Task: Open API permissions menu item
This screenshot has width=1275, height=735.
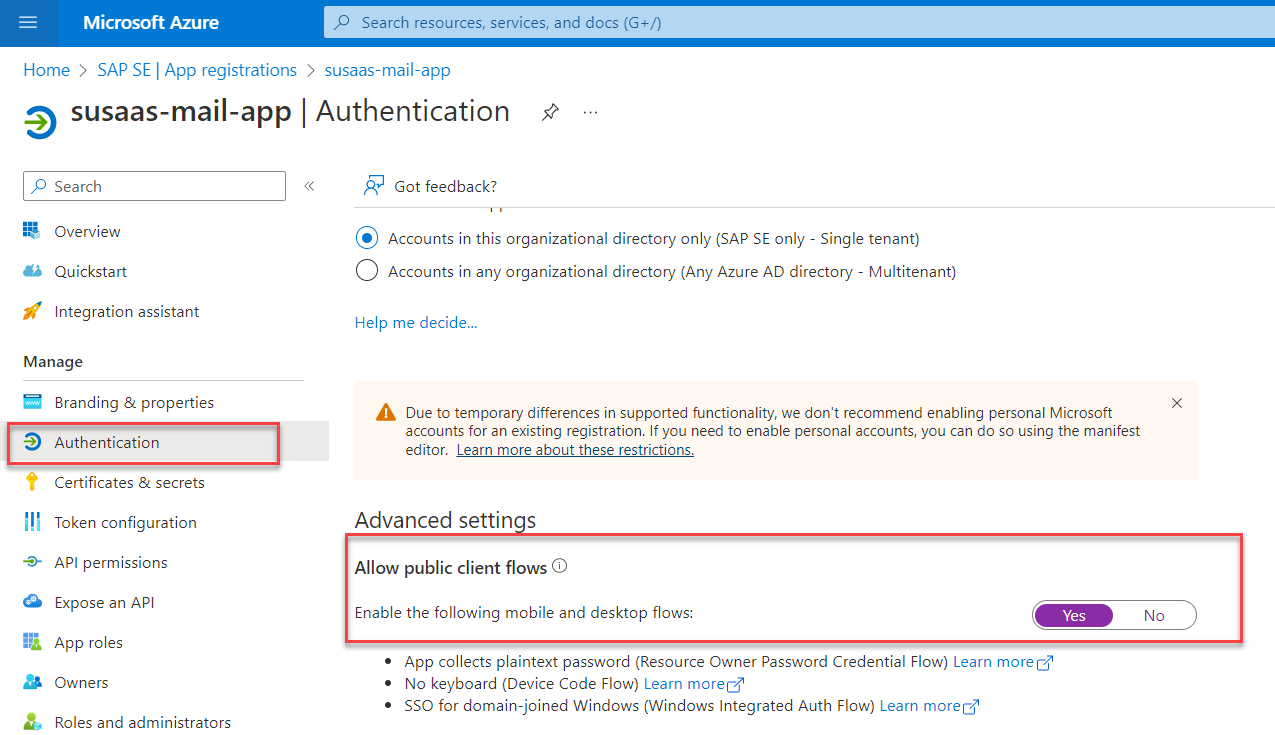Action: [111, 562]
